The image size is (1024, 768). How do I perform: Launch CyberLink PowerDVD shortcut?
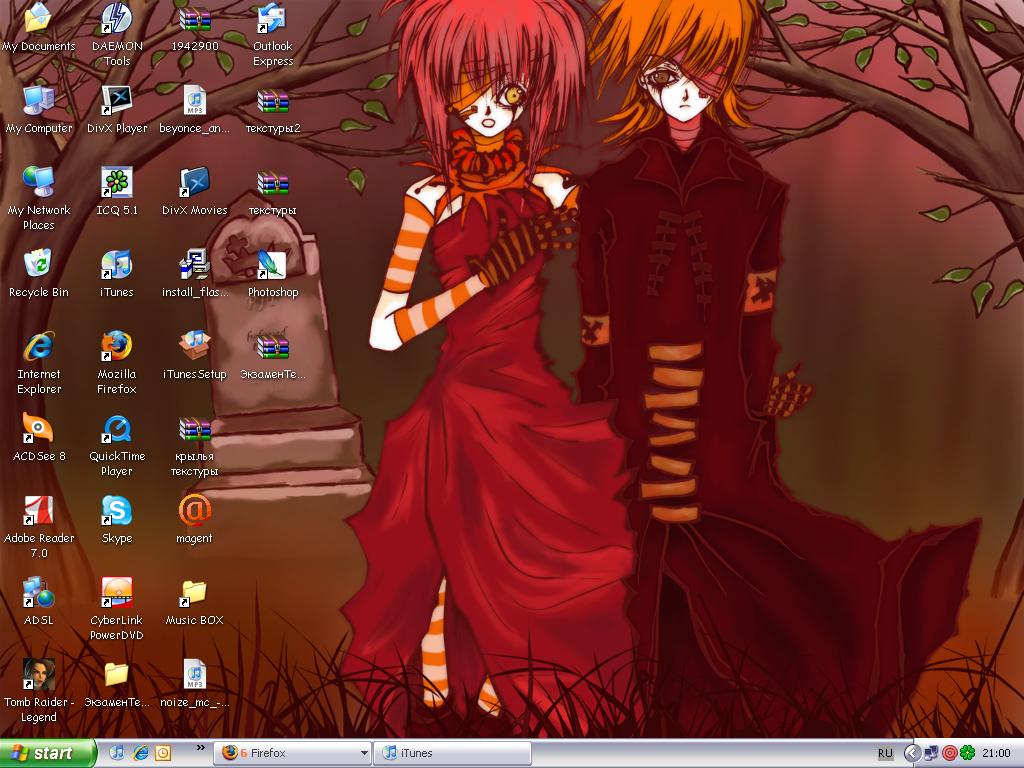(117, 609)
